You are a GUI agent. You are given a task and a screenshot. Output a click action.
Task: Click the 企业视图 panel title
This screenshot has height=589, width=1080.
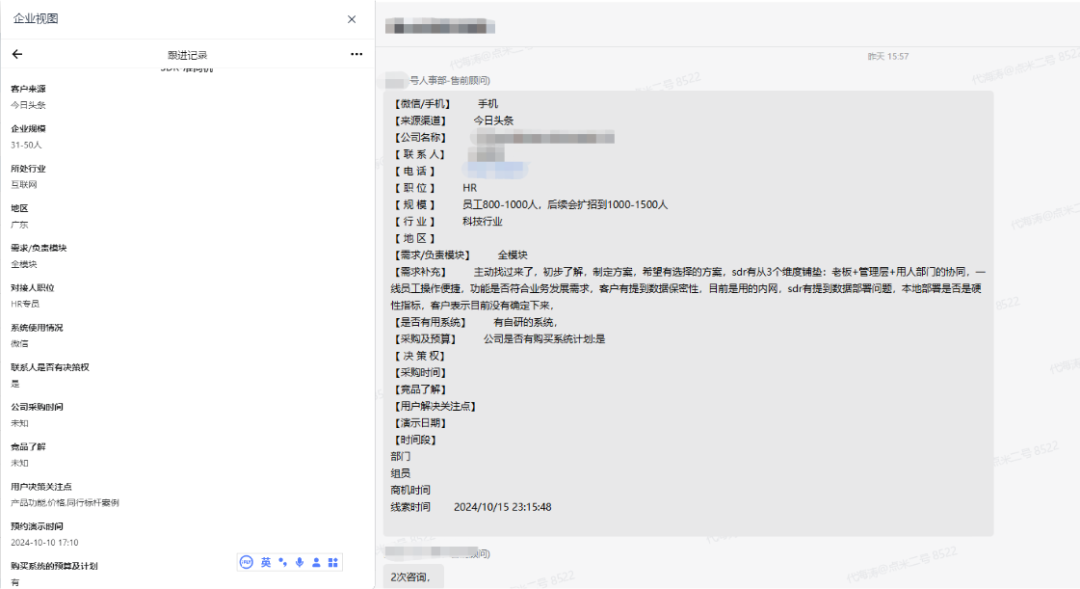[36, 19]
